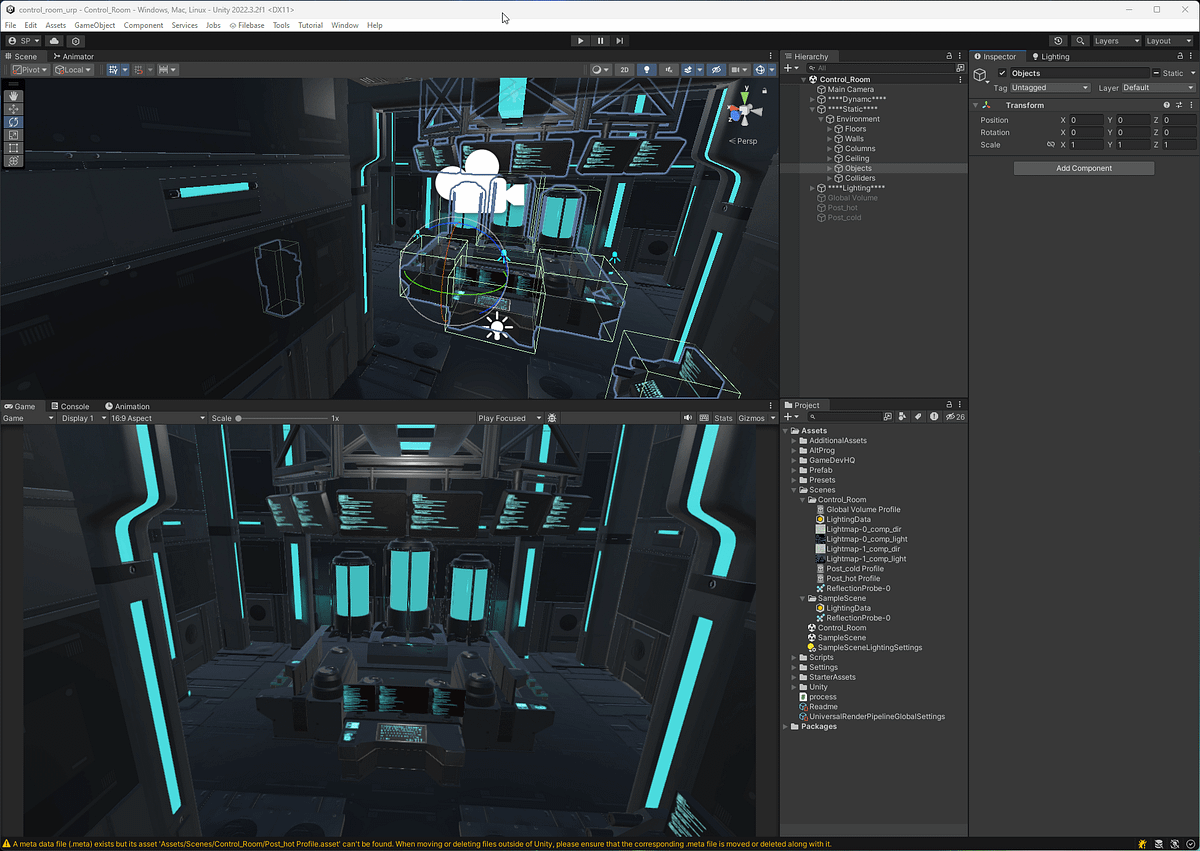1200x851 pixels.
Task: Select the Hand view tool
Action: pyautogui.click(x=13, y=96)
